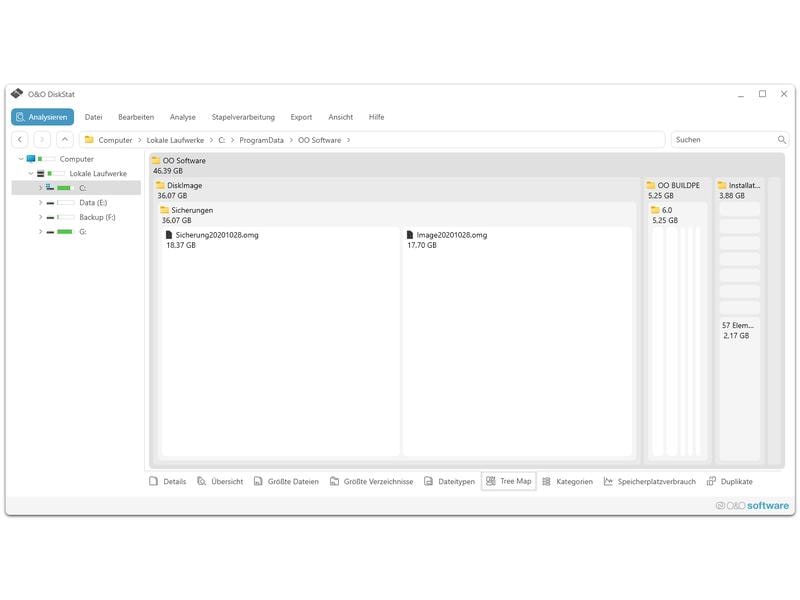Expand the Data (E:) tree node
The height and width of the screenshot is (600, 800).
pos(40,203)
